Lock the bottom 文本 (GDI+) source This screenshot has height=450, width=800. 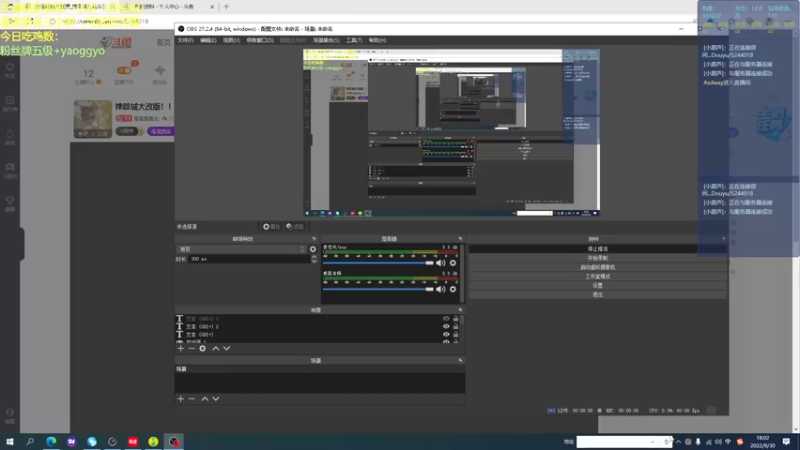coord(456,335)
